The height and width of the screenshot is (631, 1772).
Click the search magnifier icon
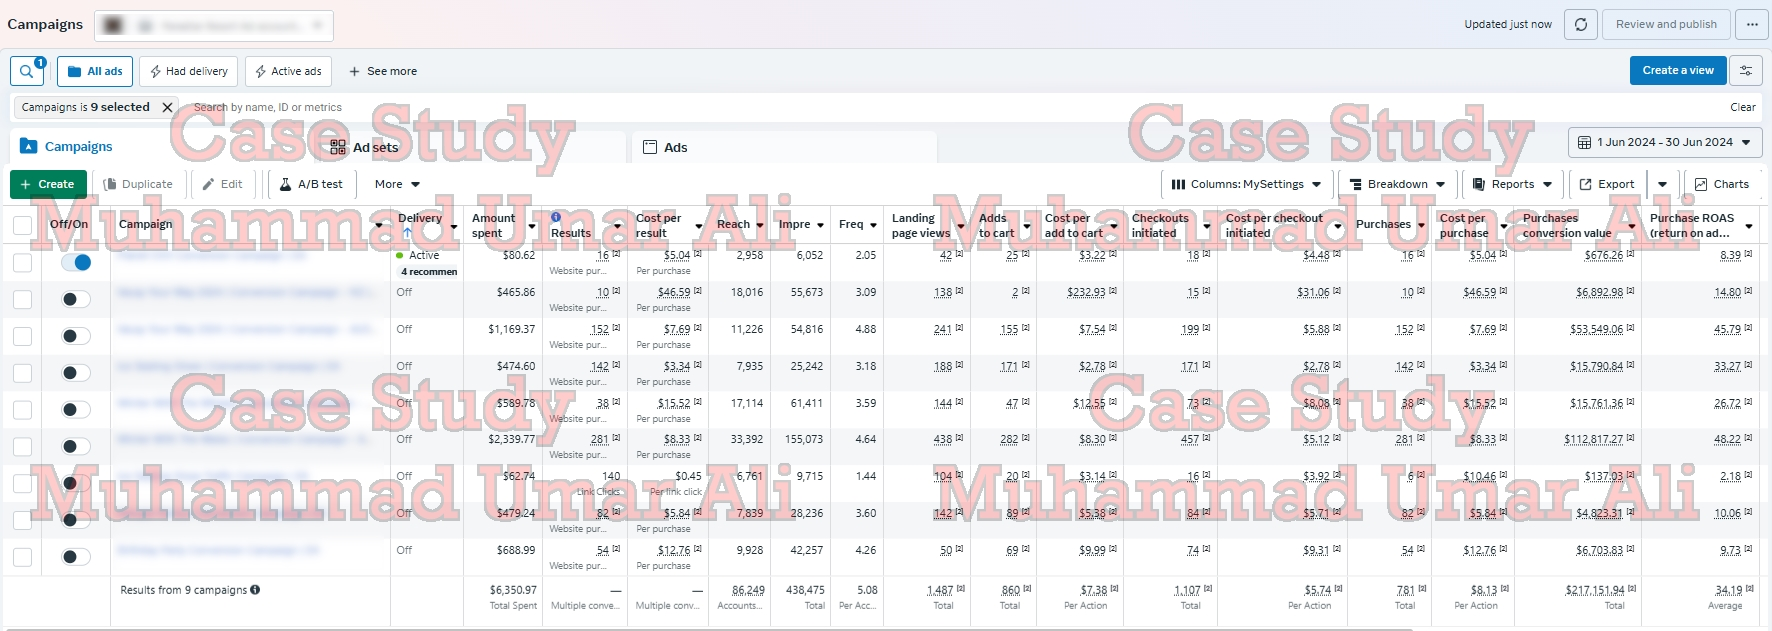coord(26,71)
